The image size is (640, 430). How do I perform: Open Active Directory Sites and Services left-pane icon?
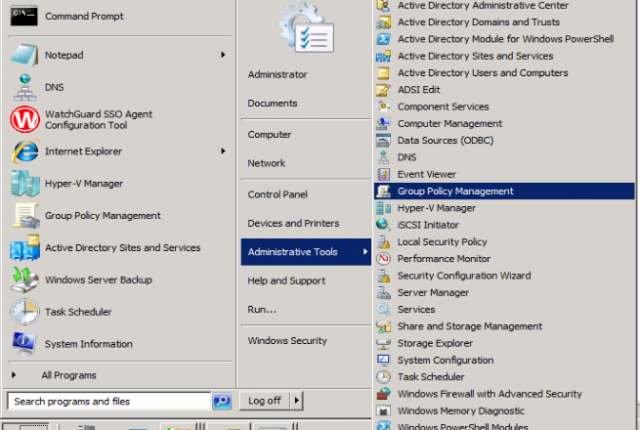pos(25,248)
